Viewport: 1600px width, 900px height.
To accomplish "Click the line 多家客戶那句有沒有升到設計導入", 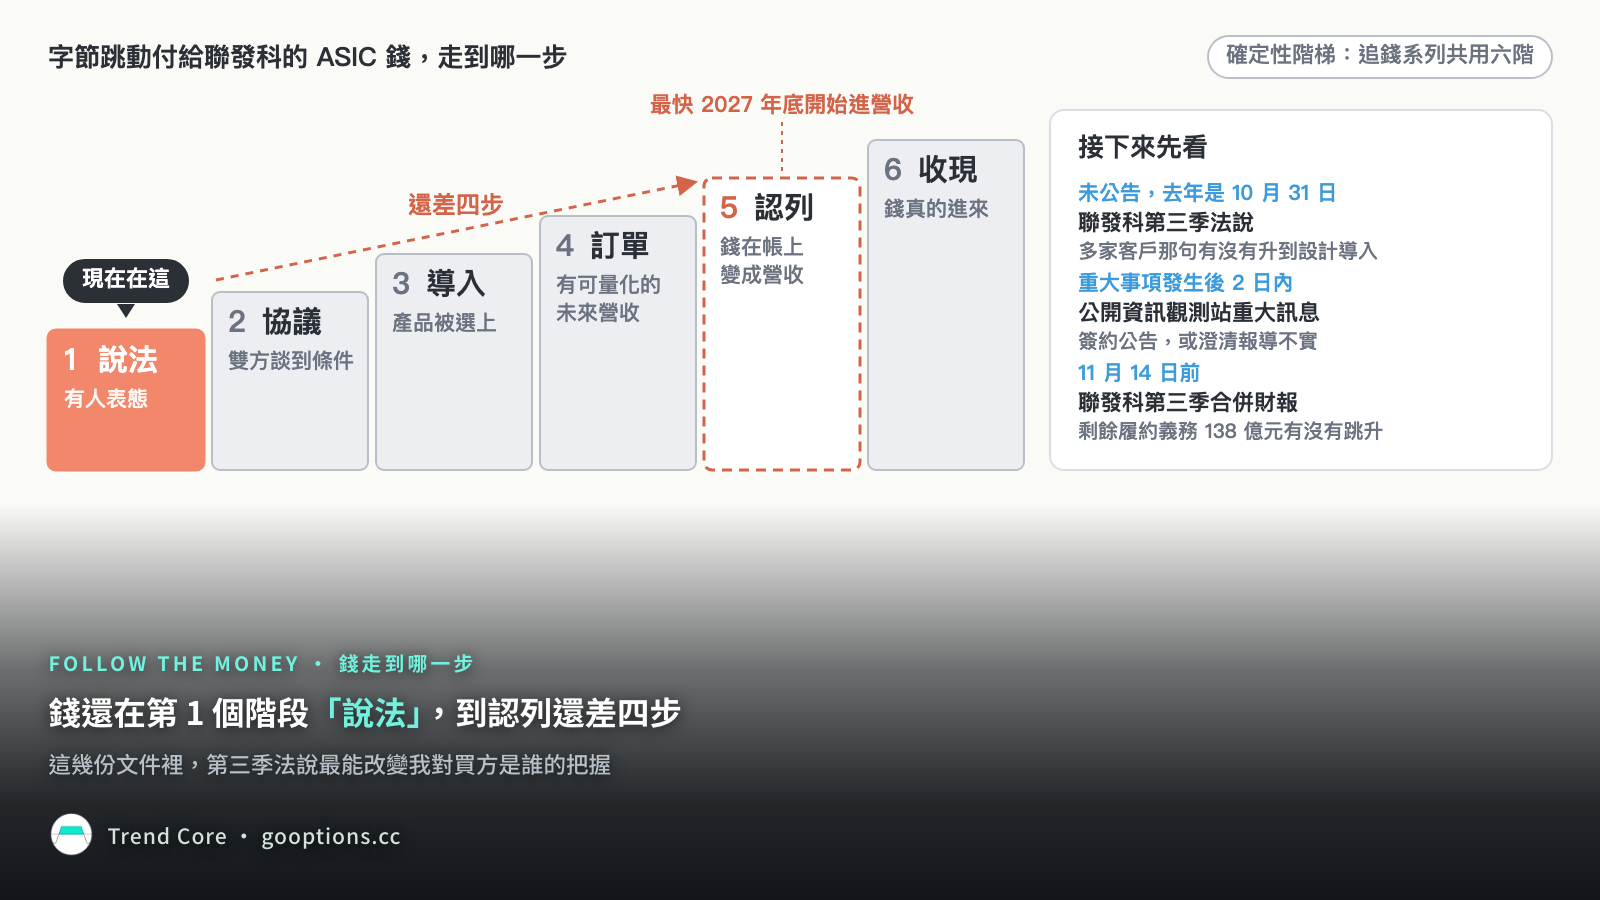I will point(1227,251).
